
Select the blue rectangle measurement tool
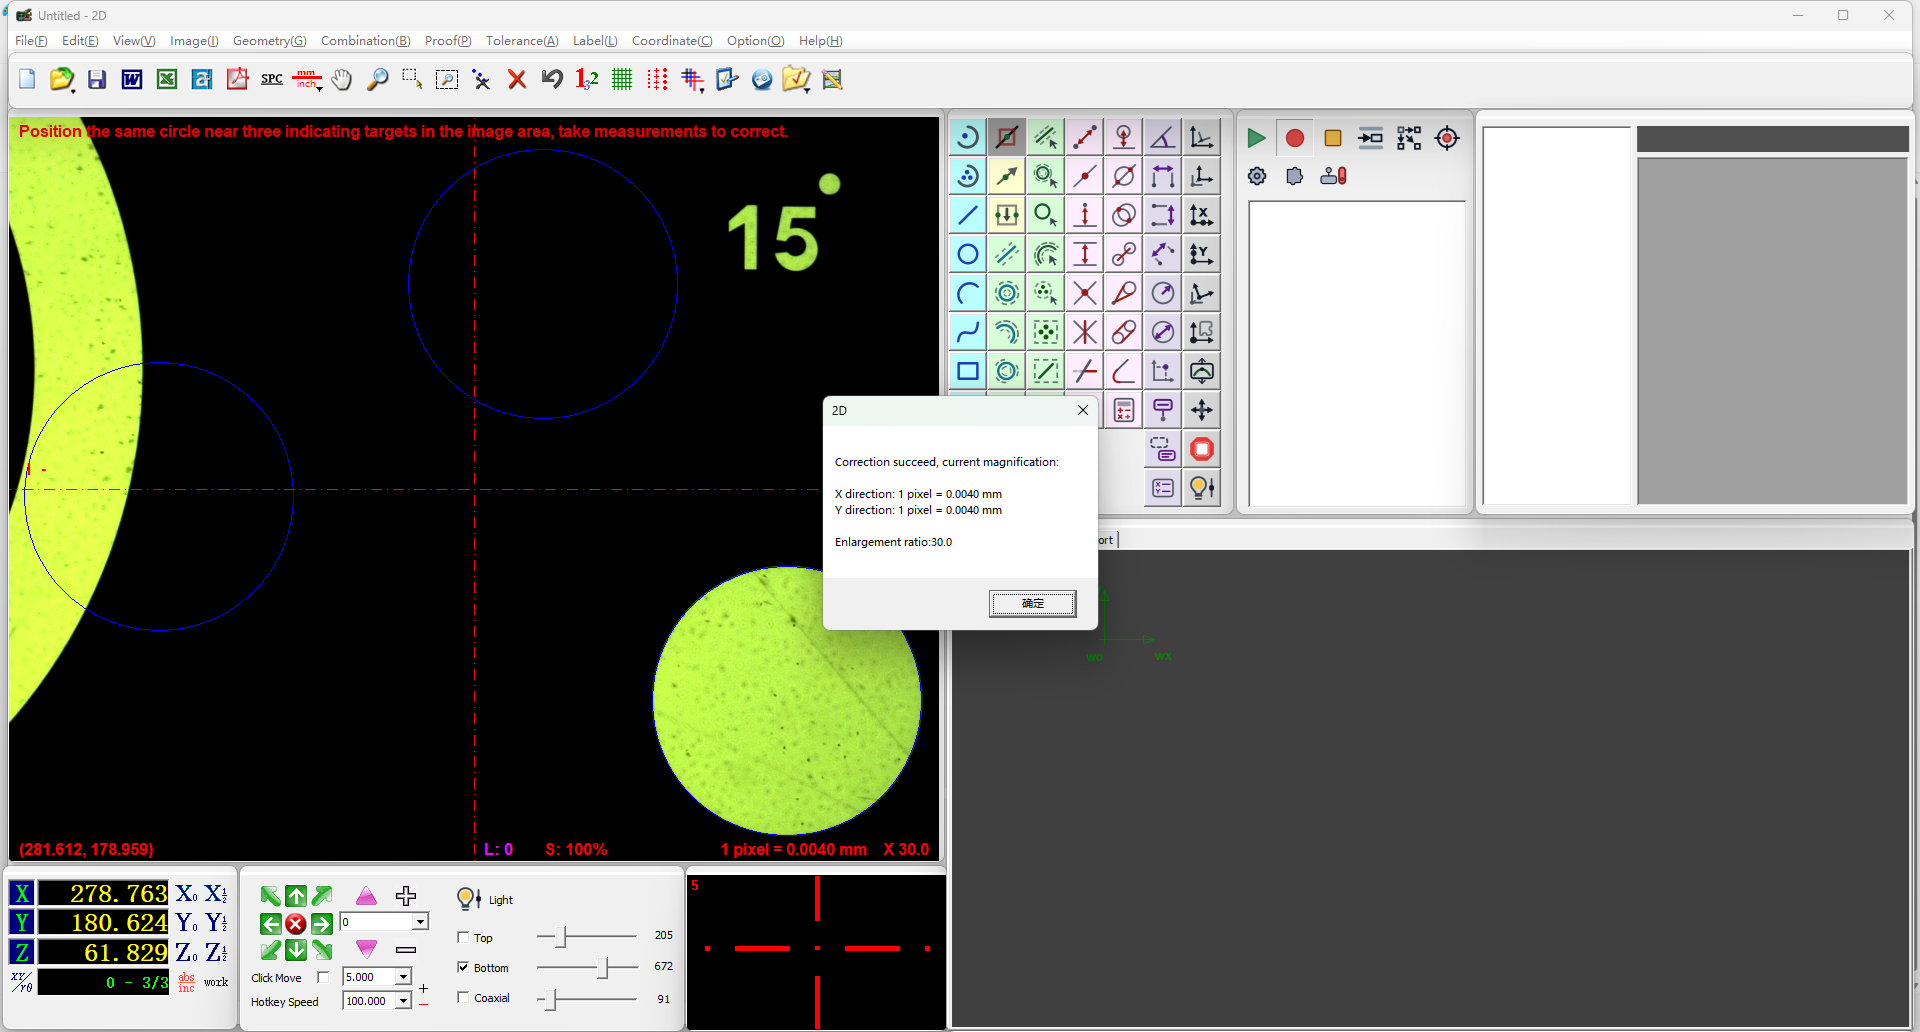point(968,371)
